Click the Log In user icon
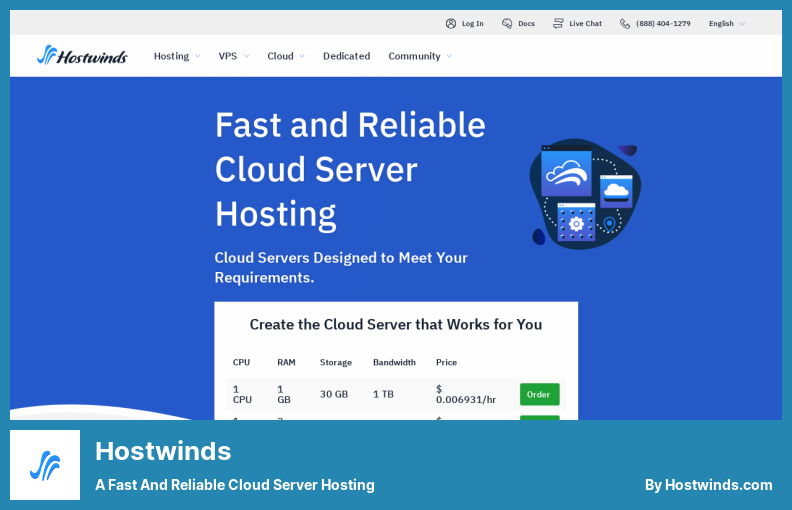Viewport: 792px width, 510px height. tap(451, 23)
